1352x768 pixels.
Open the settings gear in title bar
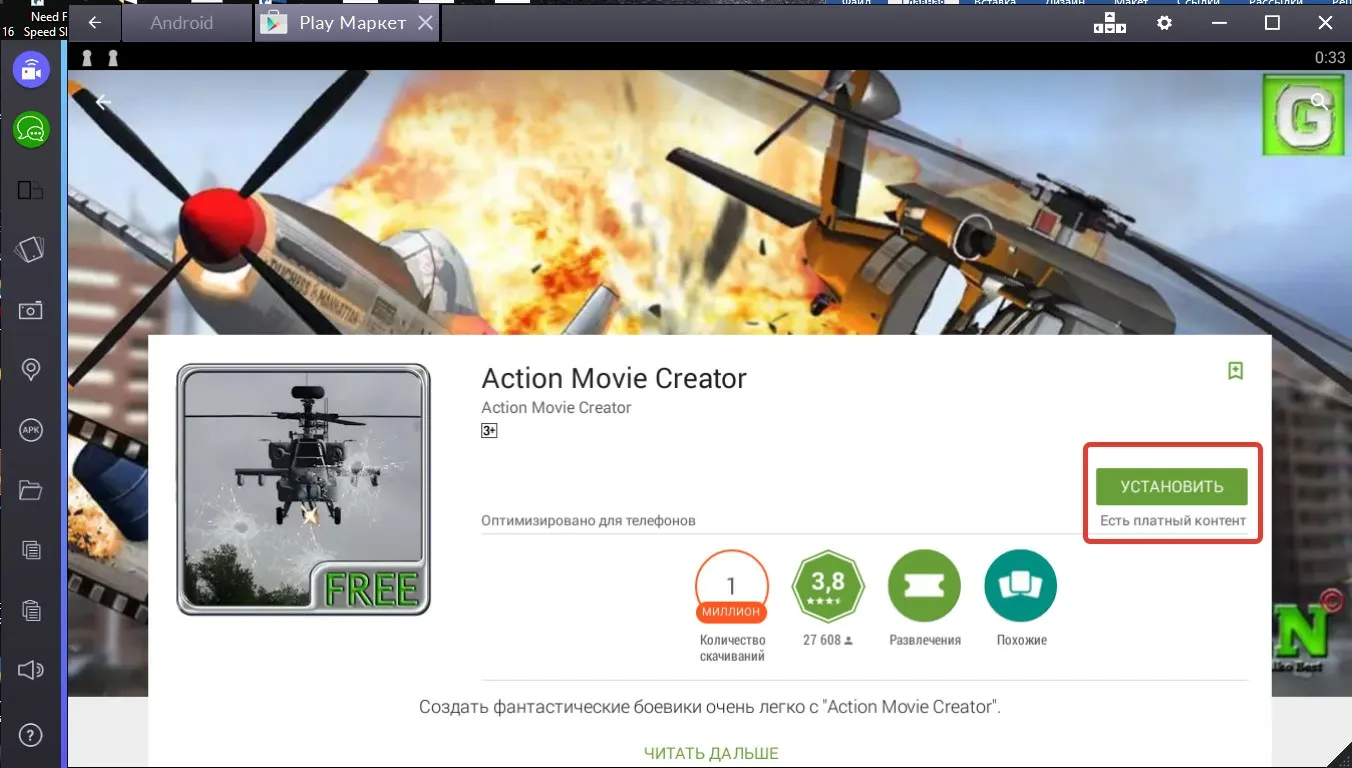click(1164, 23)
